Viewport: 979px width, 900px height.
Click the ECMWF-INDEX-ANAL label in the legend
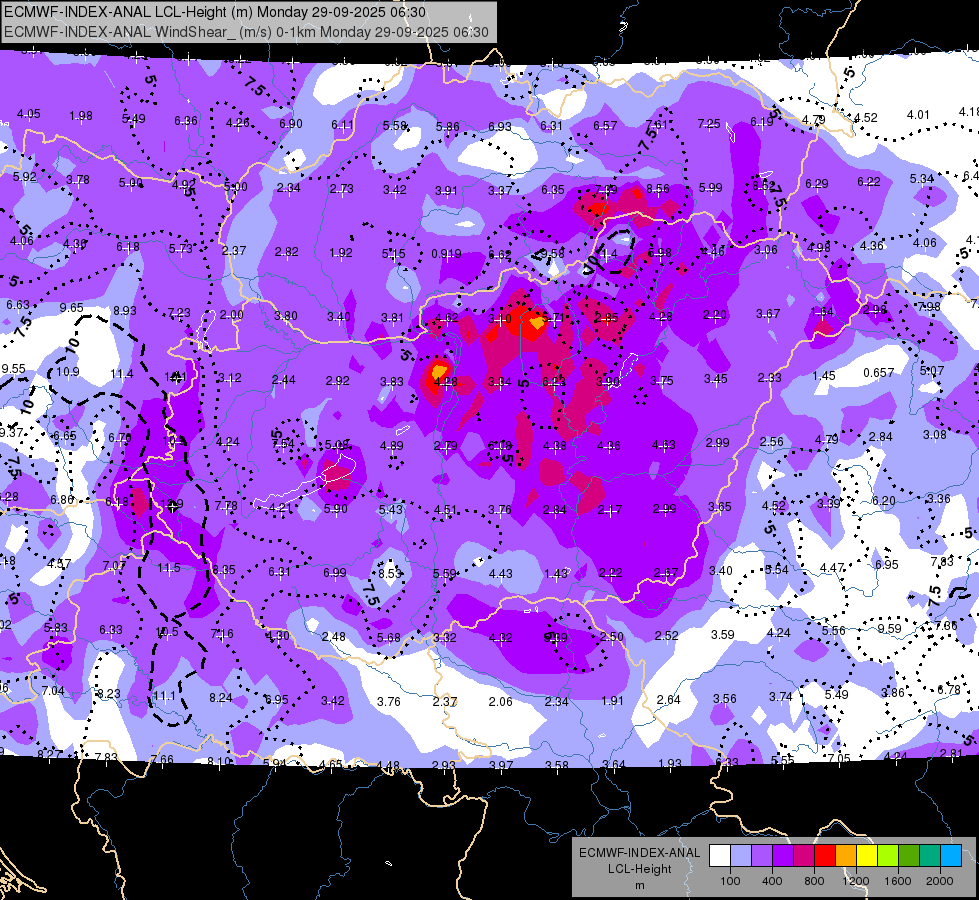click(639, 853)
